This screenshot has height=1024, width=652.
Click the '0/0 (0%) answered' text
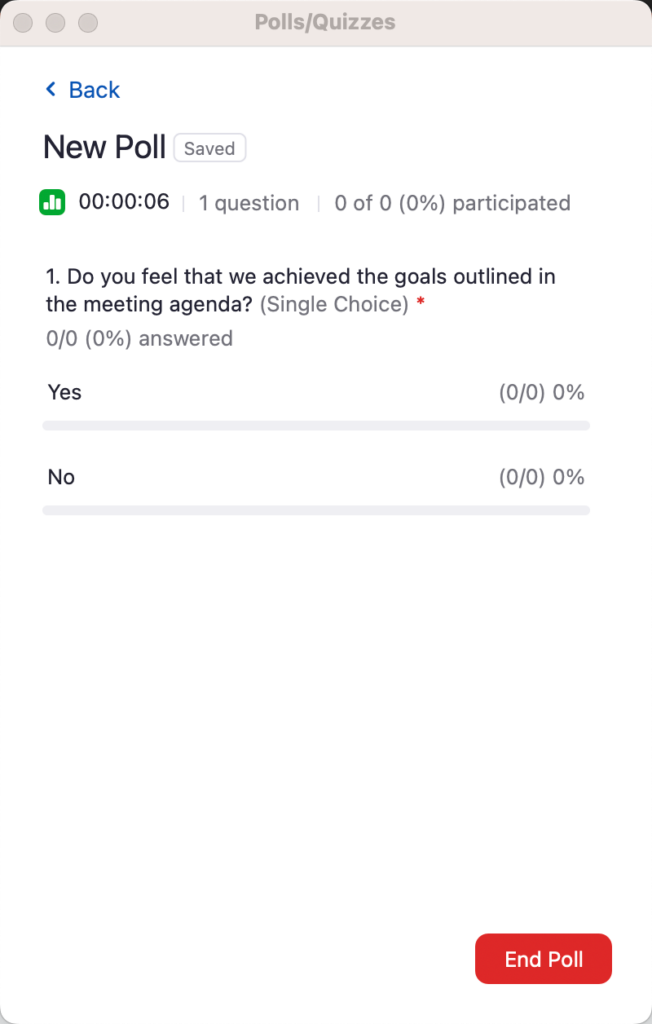[138, 338]
